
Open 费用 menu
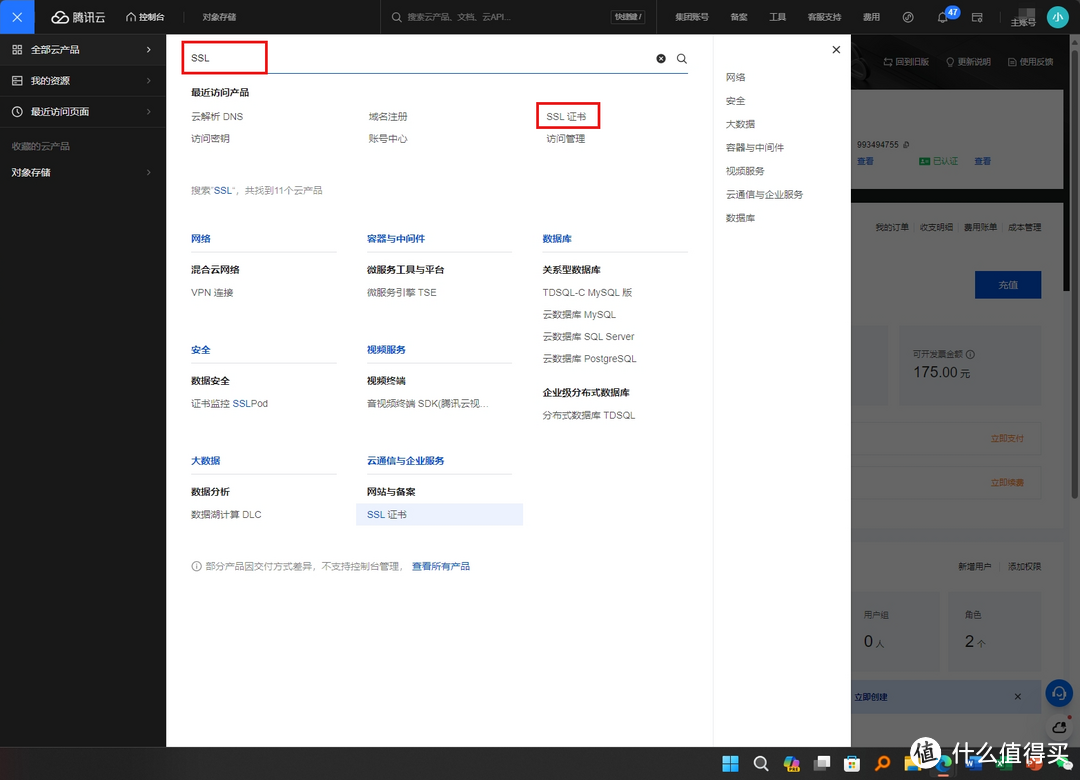coord(871,17)
